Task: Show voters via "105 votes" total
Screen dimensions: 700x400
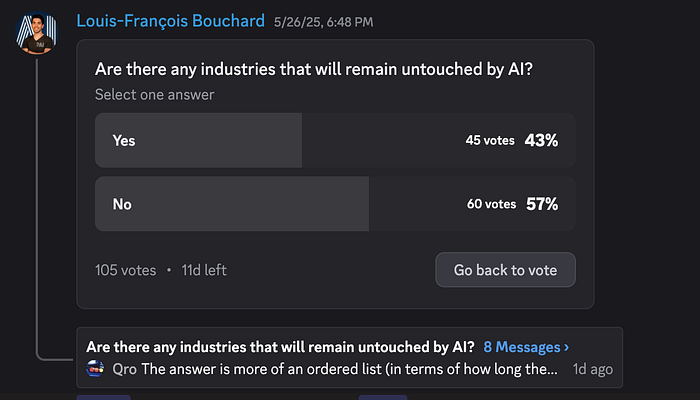Action: pos(126,270)
